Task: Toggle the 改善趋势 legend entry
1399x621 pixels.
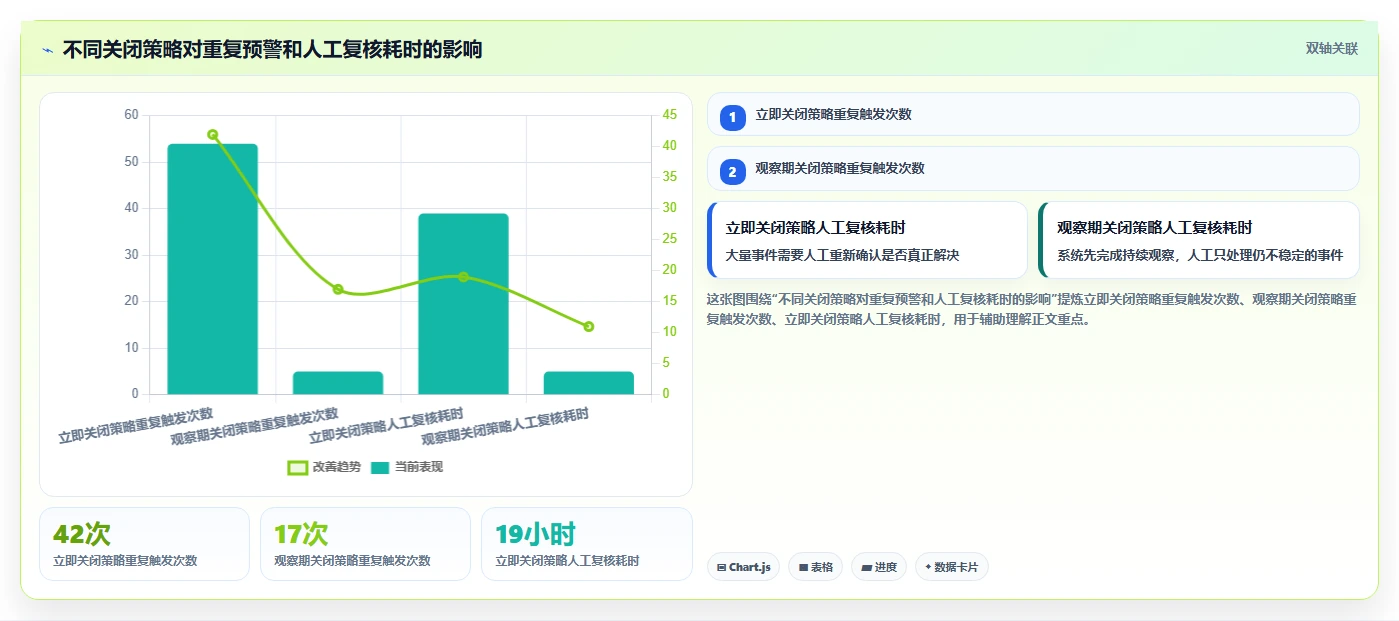Action: point(323,467)
